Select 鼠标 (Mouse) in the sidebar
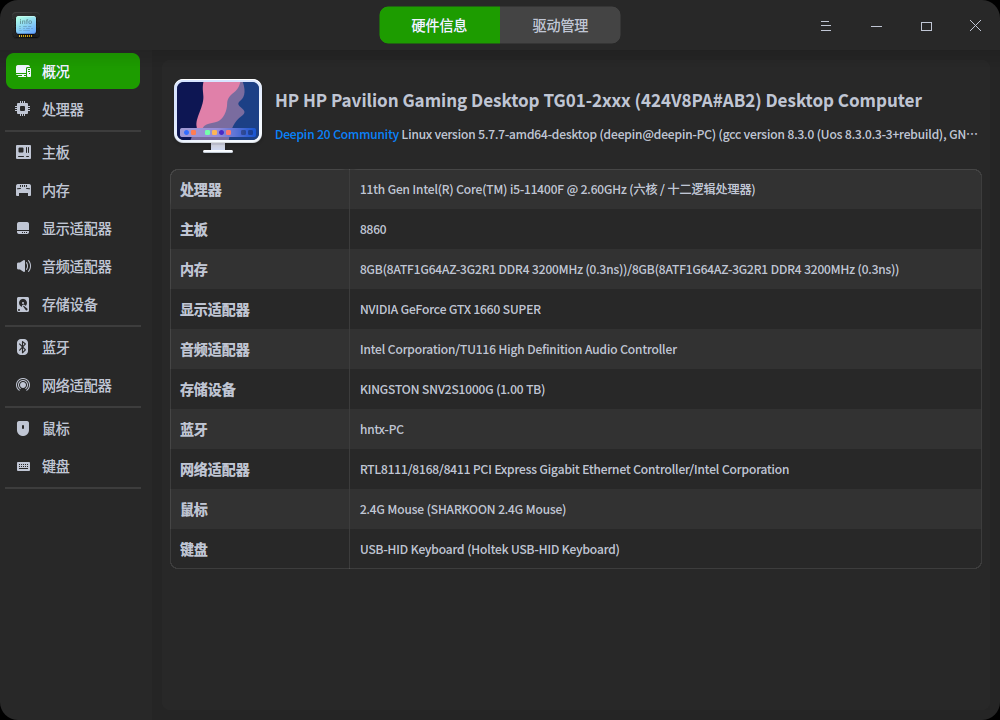 click(x=55, y=428)
